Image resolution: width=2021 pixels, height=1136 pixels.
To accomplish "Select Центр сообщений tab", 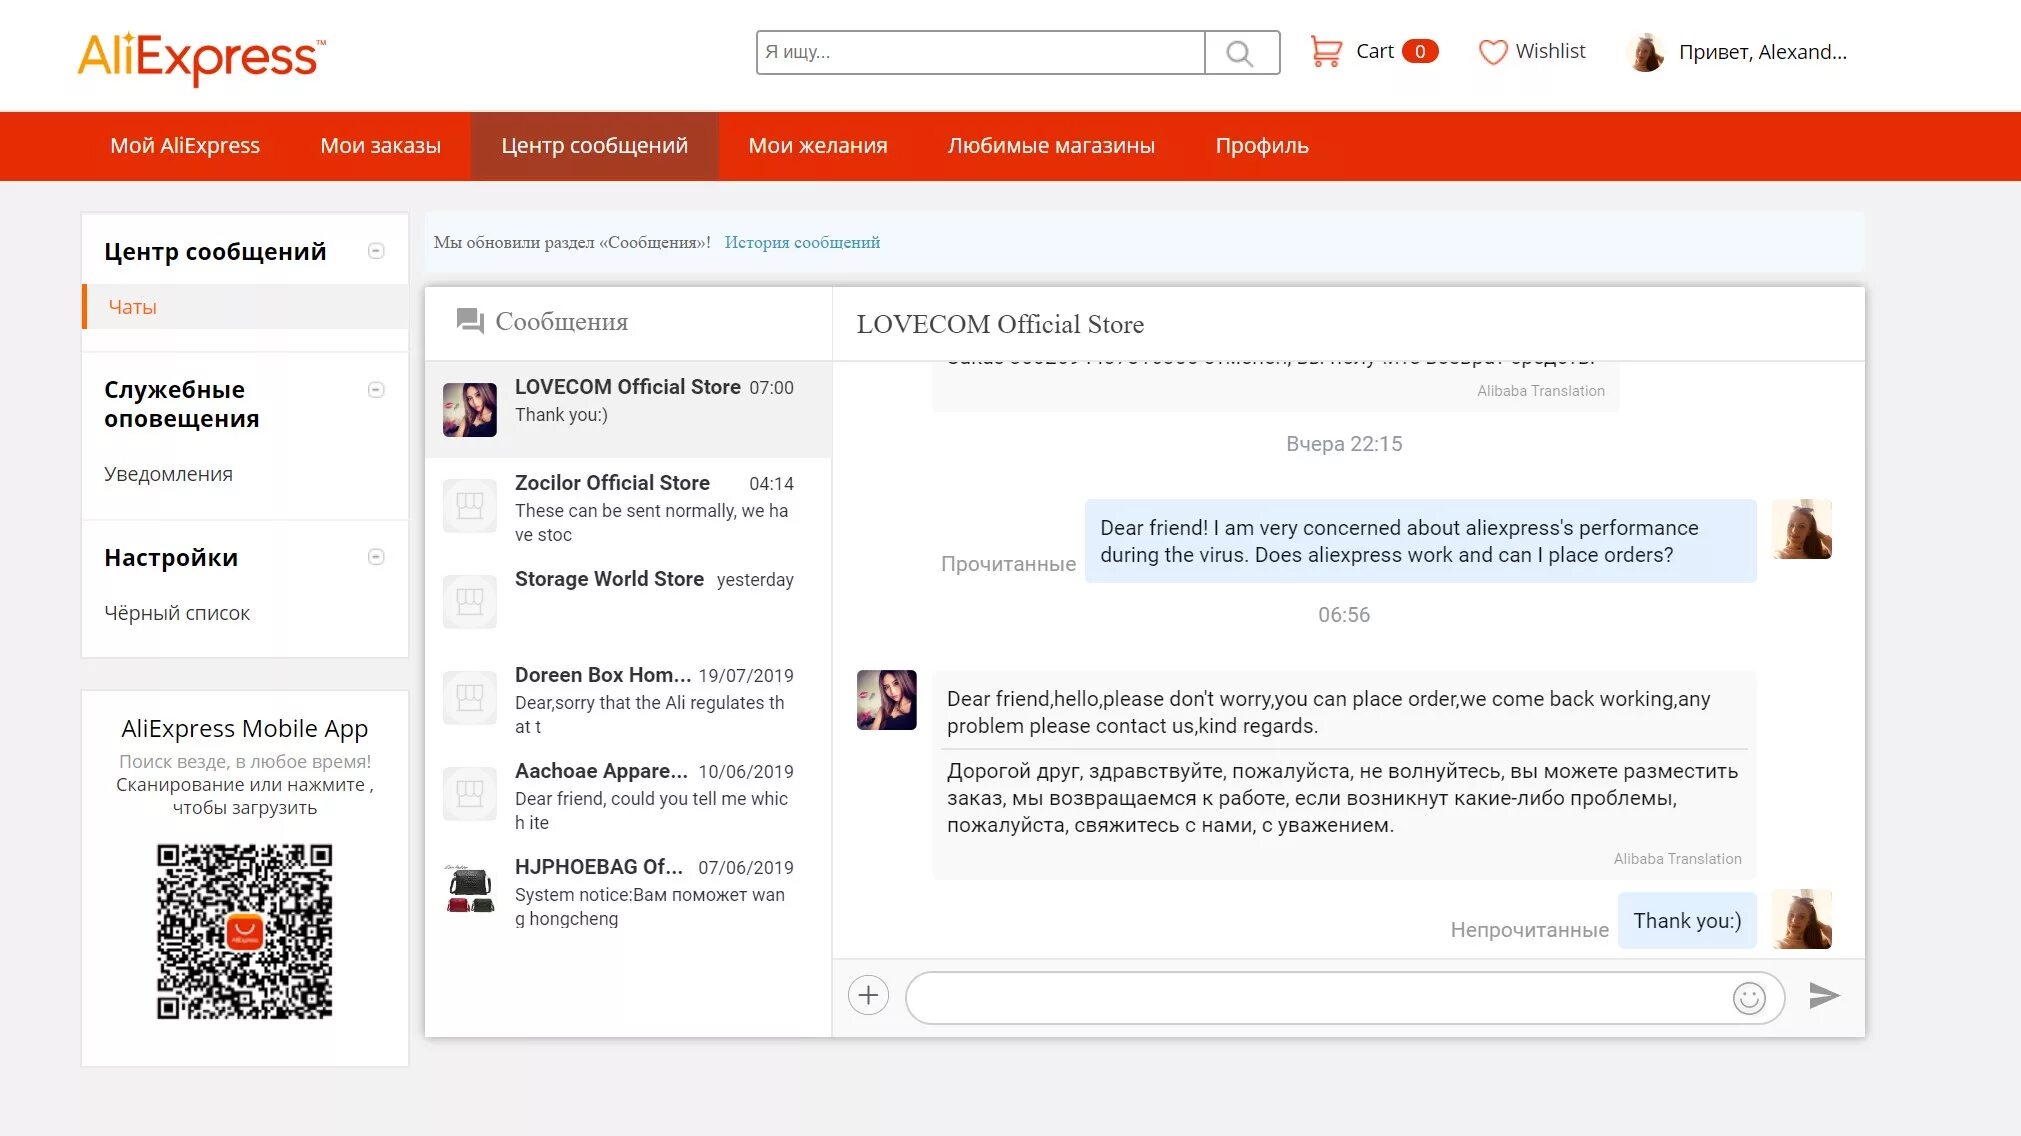I will (594, 146).
